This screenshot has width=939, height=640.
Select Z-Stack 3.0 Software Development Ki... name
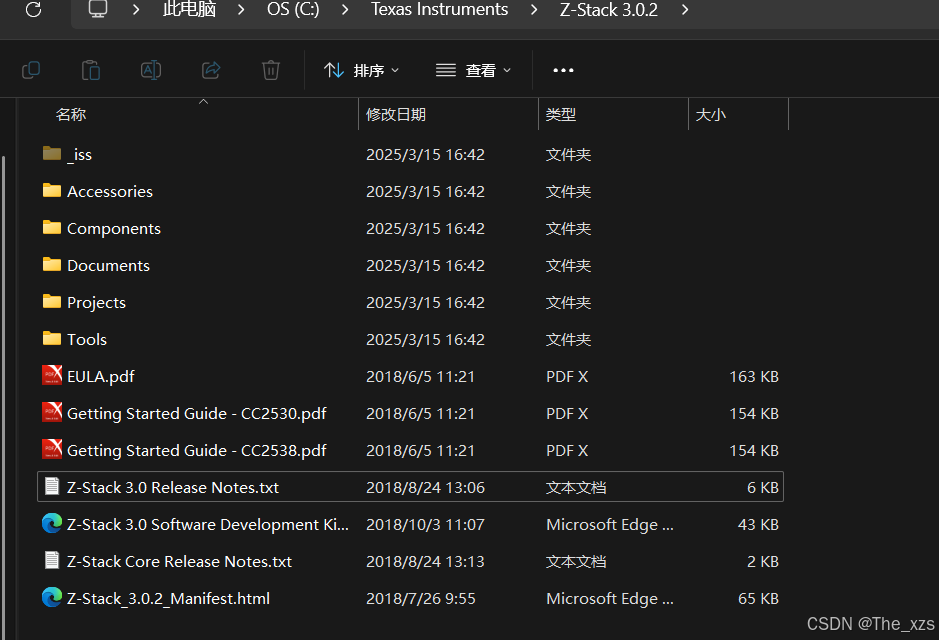[x=208, y=524]
